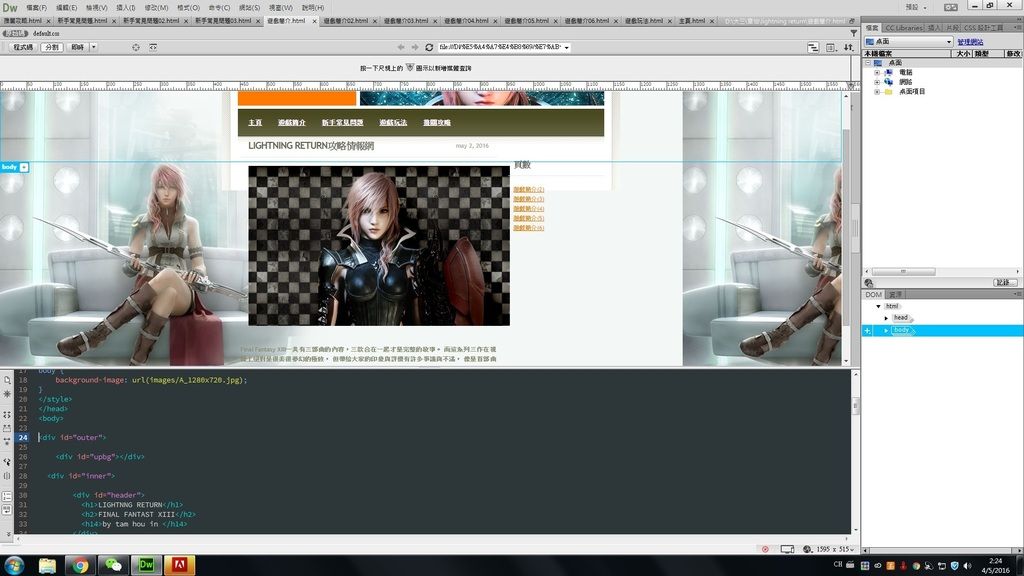This screenshot has height=576, width=1024.
Task: Open Google Chrome from the taskbar
Action: (x=79, y=565)
